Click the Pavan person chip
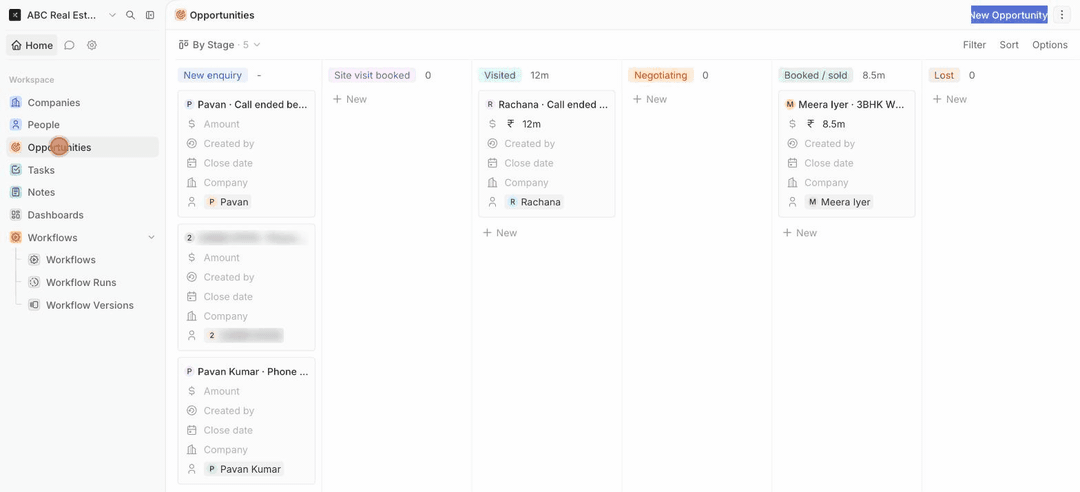This screenshot has width=1080, height=492. click(x=228, y=202)
